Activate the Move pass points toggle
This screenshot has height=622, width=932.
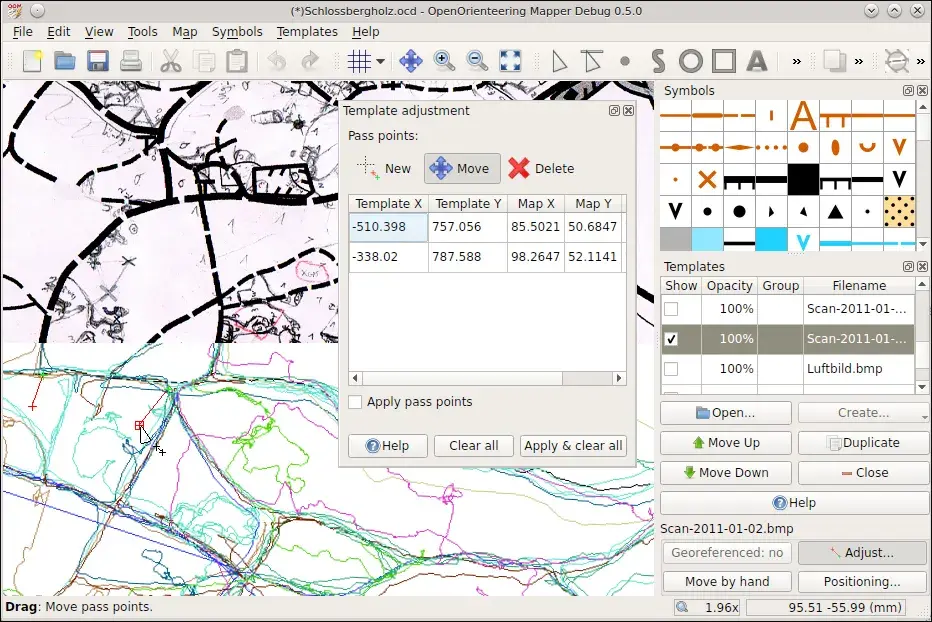tap(462, 168)
